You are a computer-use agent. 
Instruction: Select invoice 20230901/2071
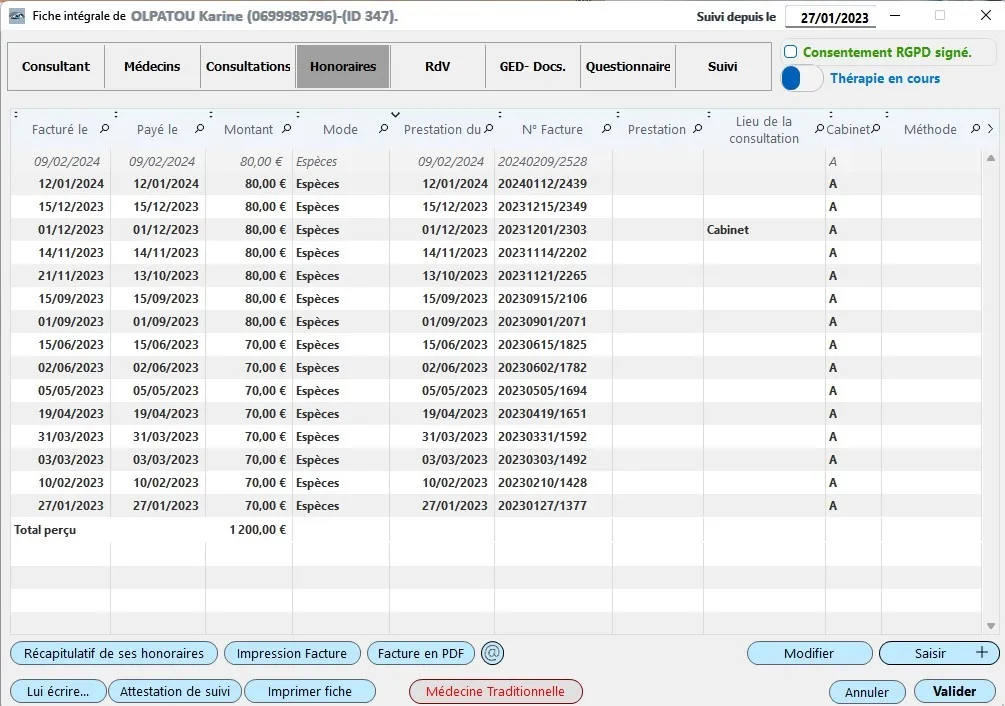pos(542,322)
